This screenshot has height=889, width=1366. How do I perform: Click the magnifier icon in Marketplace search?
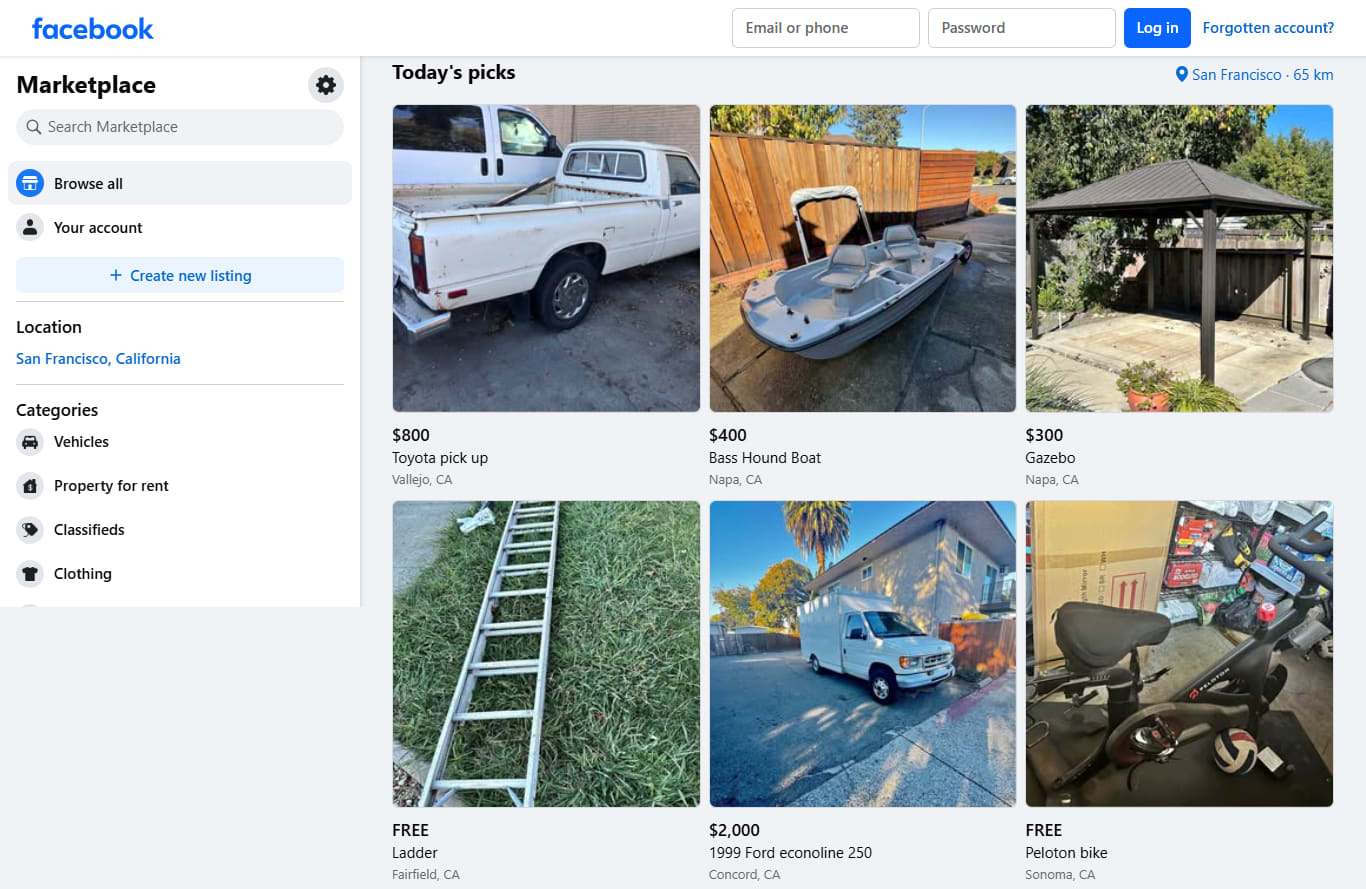coord(33,127)
